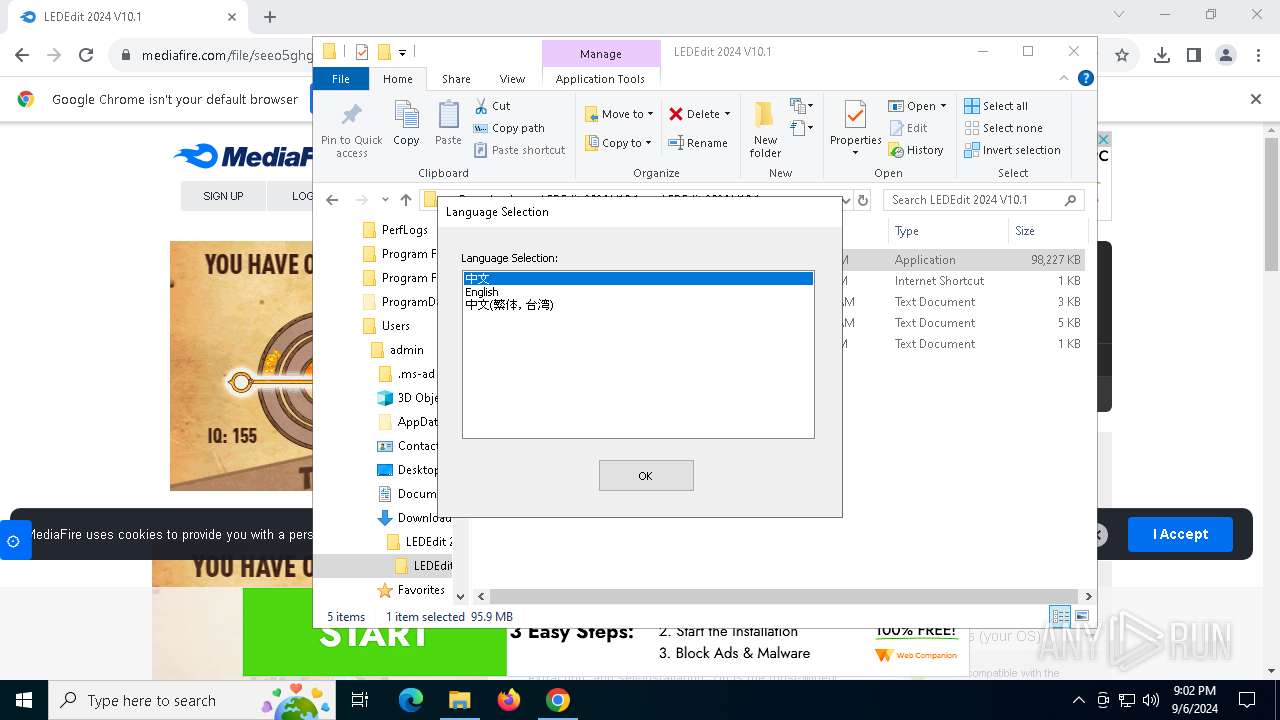Viewport: 1280px width, 720px height.
Task: Click the Edit command in ribbon
Action: [x=908, y=128]
